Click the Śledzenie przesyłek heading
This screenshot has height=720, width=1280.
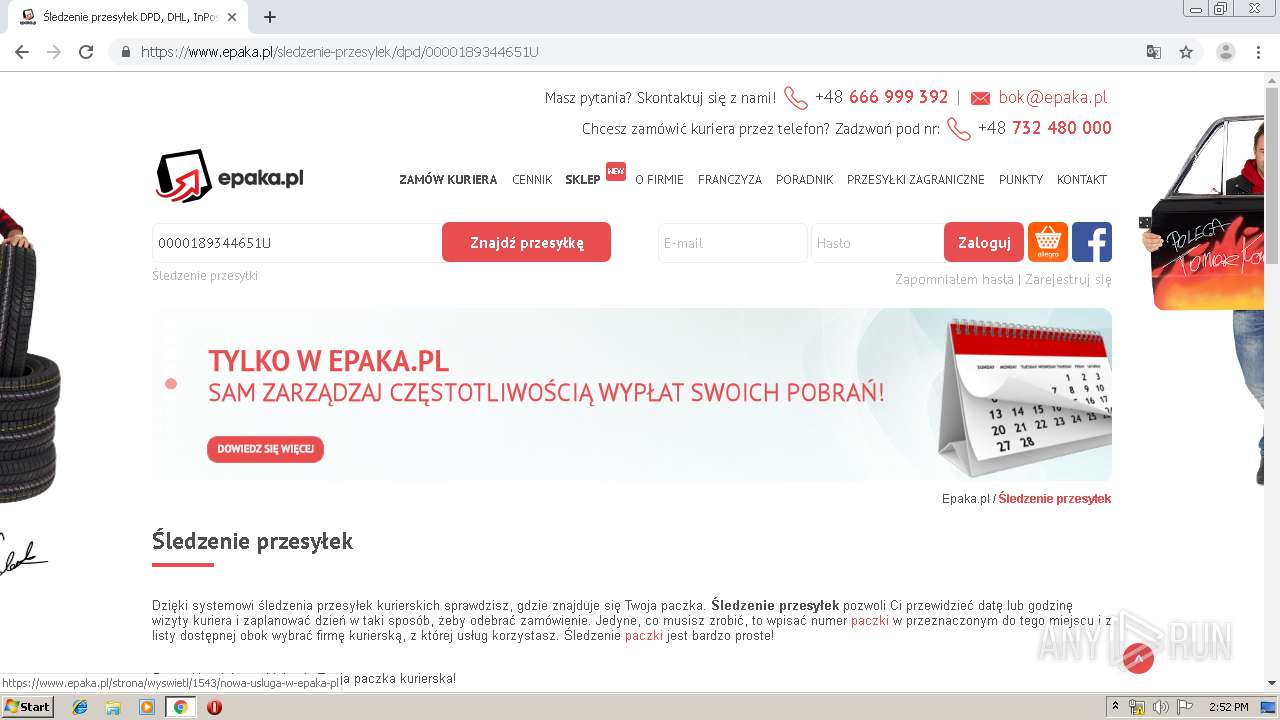tap(252, 541)
